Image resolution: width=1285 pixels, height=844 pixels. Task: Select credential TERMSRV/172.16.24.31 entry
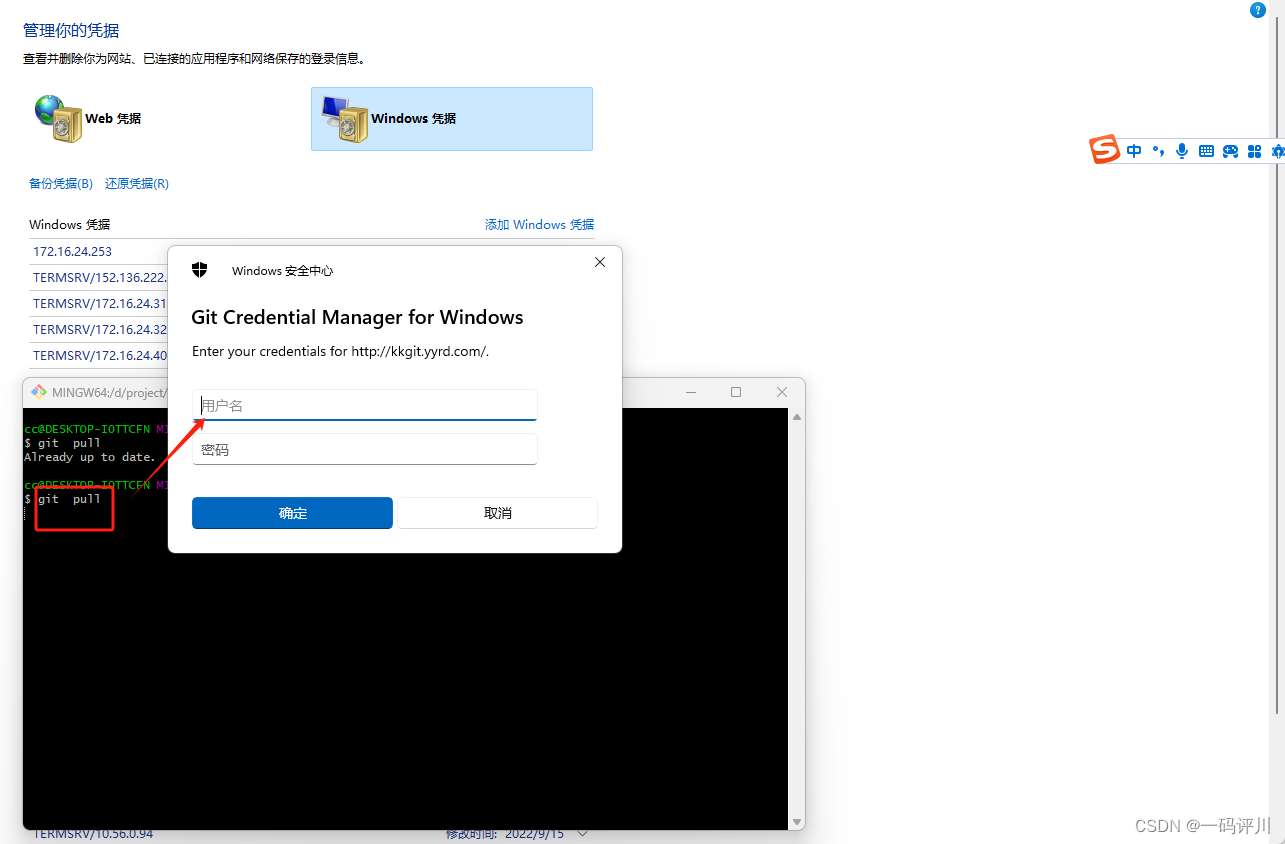coord(99,303)
